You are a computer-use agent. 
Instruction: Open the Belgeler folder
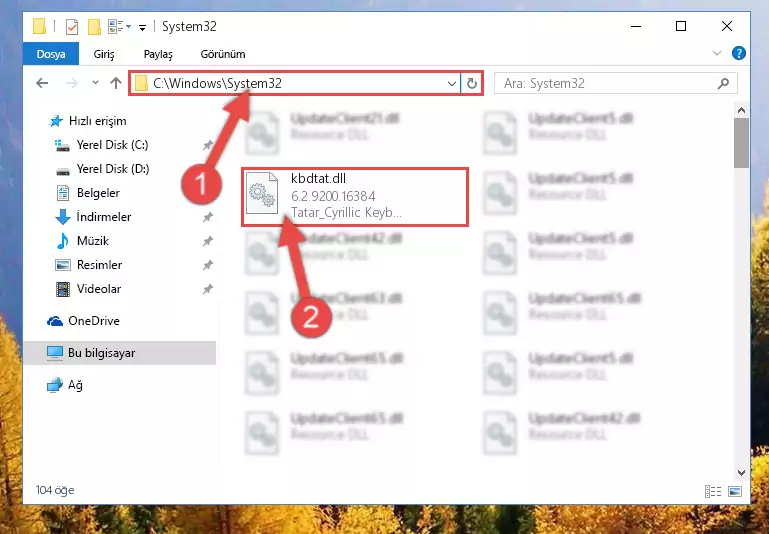pyautogui.click(x=98, y=193)
